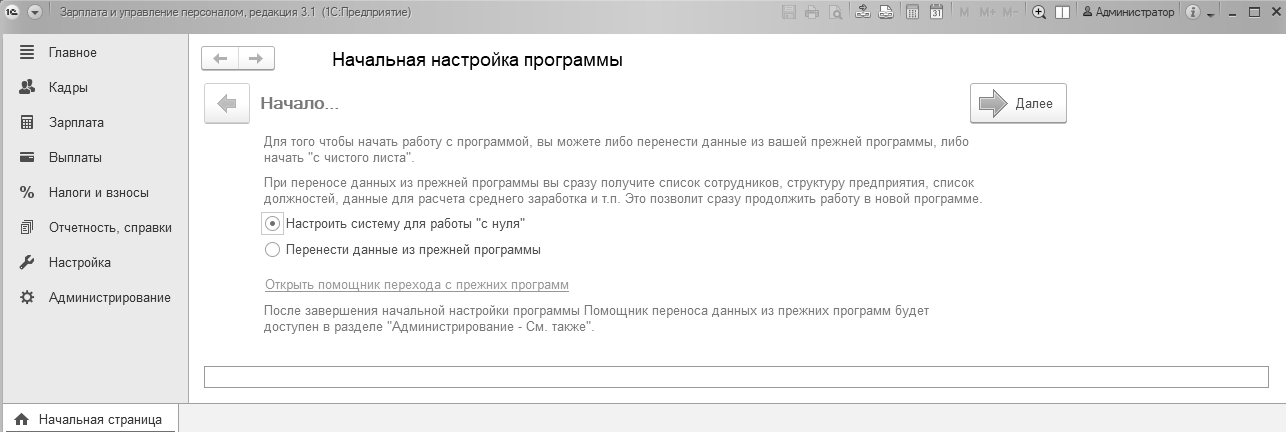Screen dimensions: 1286x432
Task: Open the Зарплата section
Action: [76, 122]
